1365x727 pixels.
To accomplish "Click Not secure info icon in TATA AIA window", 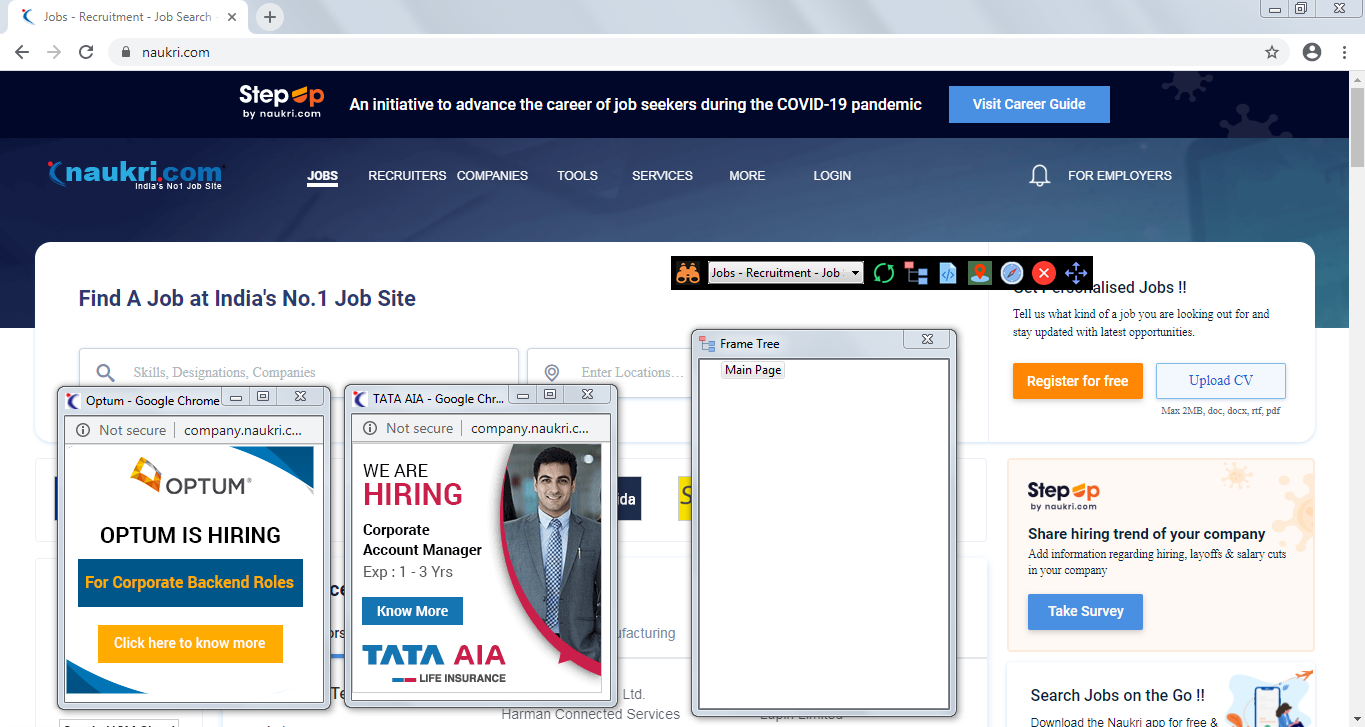I will click(x=370, y=428).
